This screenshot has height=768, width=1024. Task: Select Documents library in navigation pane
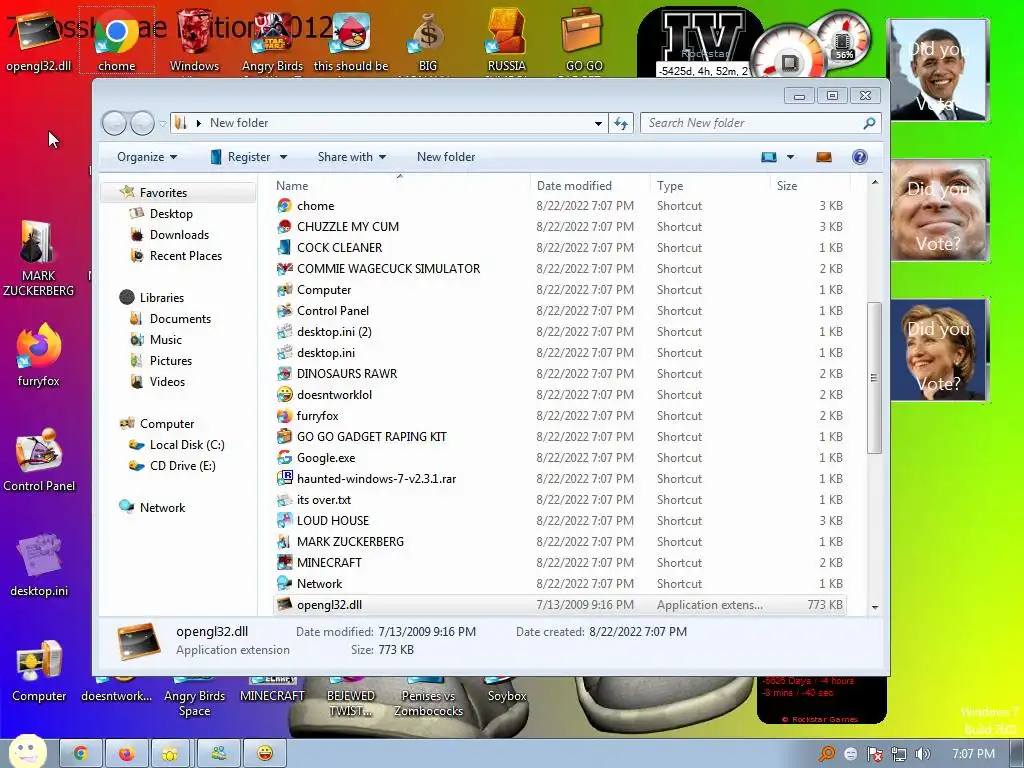pos(180,319)
